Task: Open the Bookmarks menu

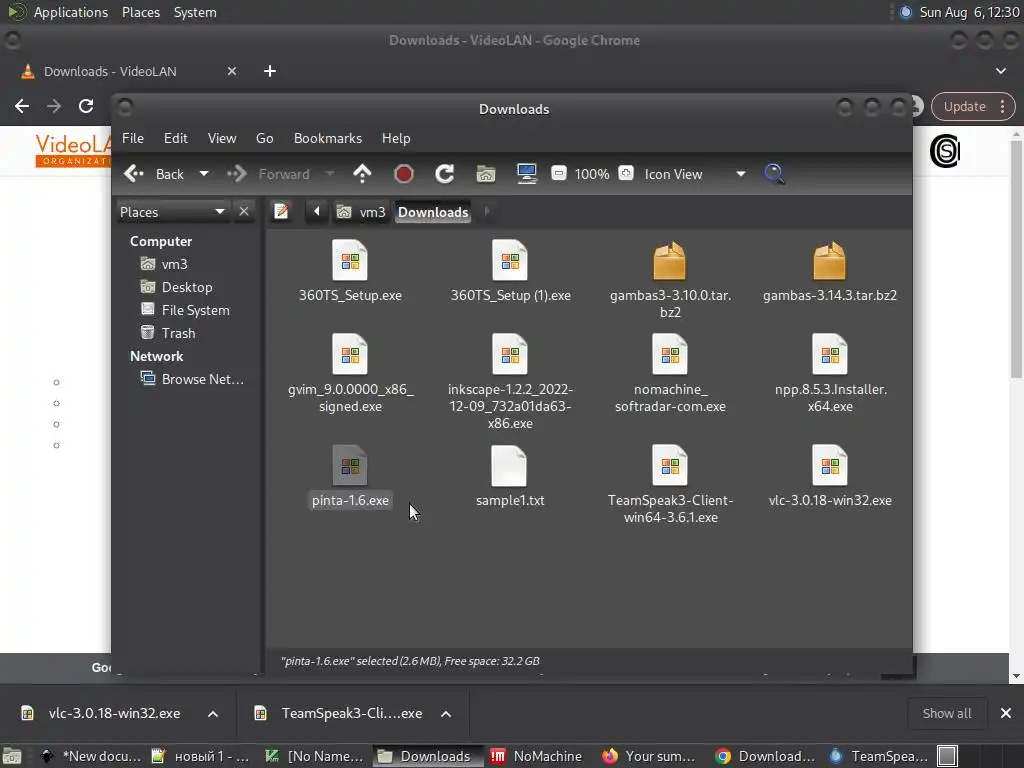Action: click(328, 138)
